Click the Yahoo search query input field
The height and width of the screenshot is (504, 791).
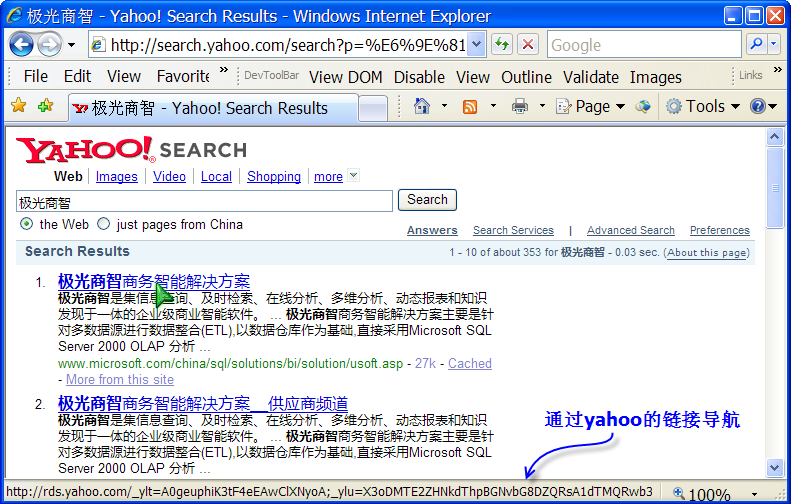point(204,201)
